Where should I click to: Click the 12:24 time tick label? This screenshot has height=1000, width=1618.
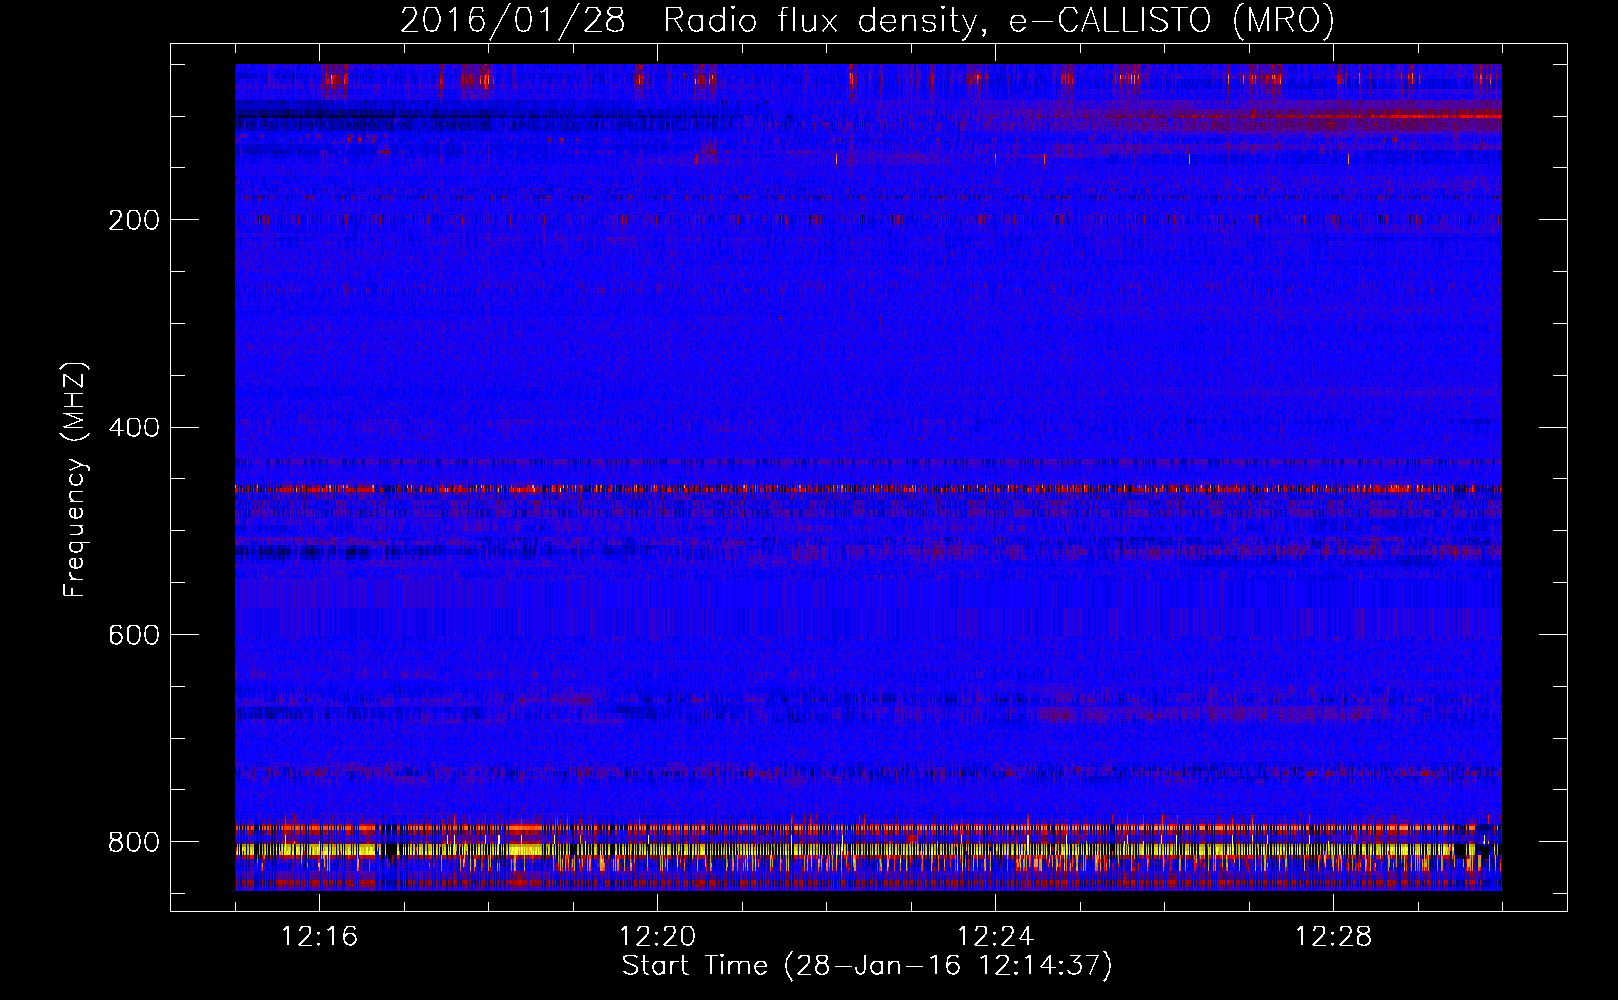(995, 937)
